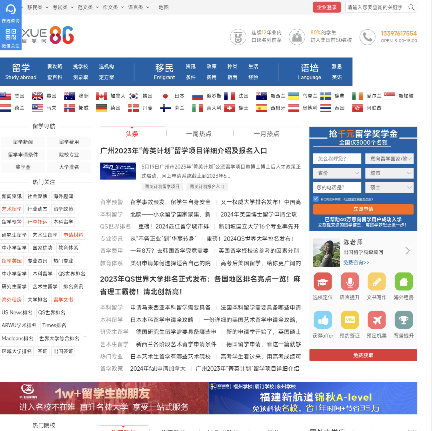Select the Ireland flag
The width and height of the screenshot is (432, 431).
click(357, 96)
